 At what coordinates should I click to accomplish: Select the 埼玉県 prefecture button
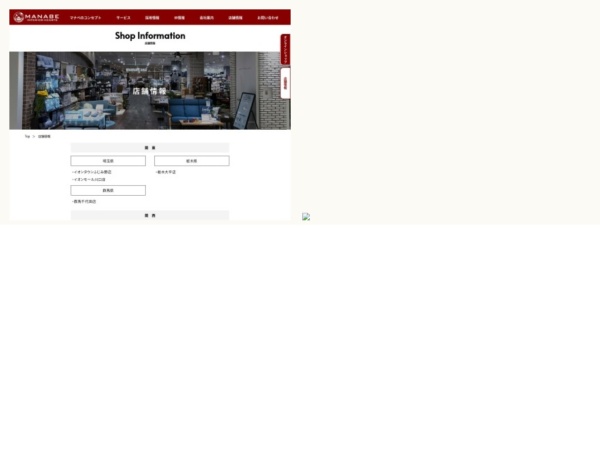(x=108, y=161)
